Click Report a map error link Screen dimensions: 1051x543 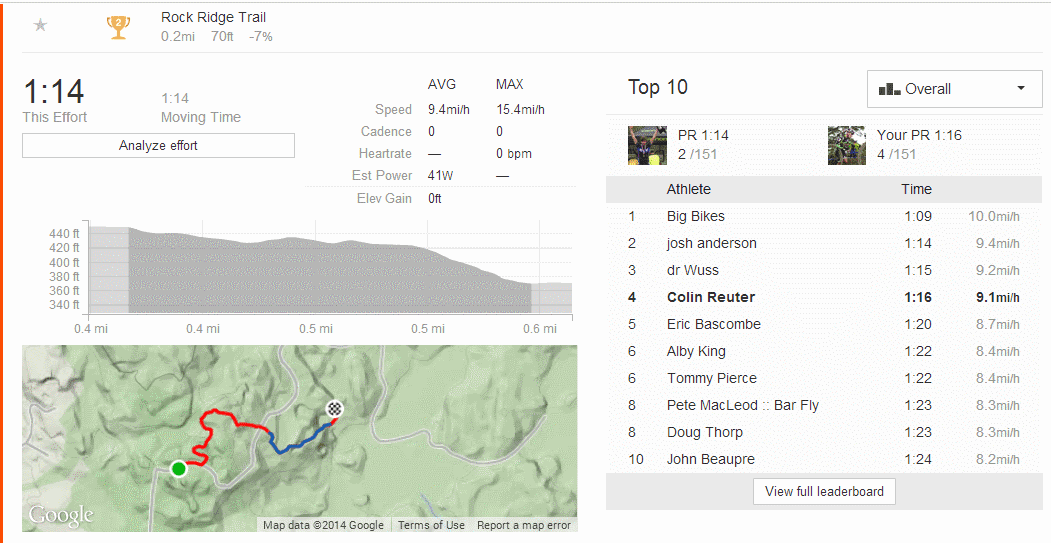[x=523, y=525]
